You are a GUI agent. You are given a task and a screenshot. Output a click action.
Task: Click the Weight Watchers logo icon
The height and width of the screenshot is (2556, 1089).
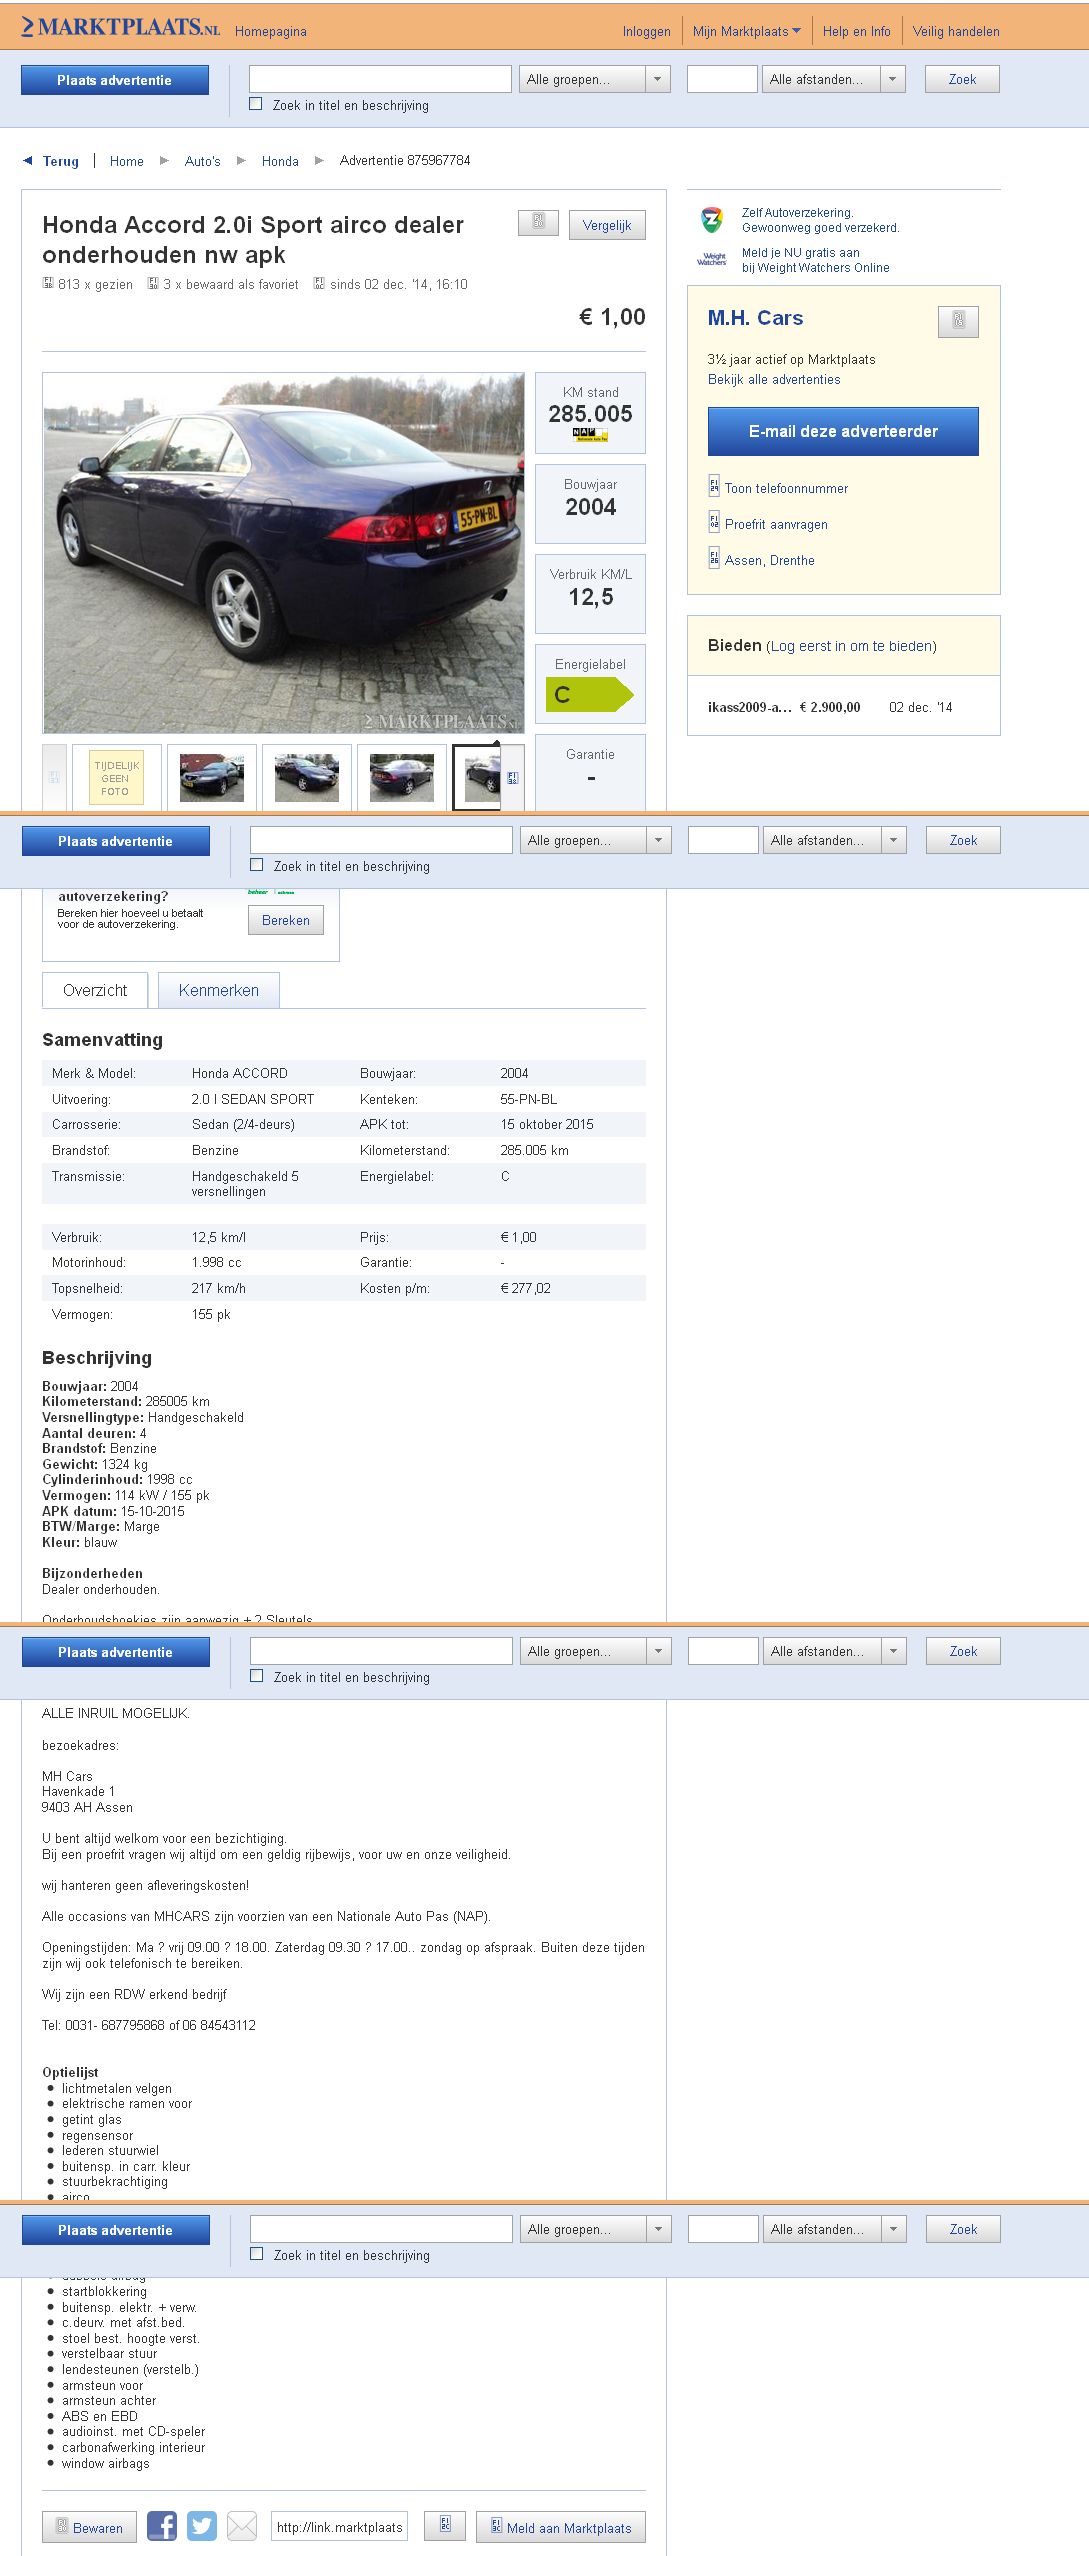click(x=712, y=260)
